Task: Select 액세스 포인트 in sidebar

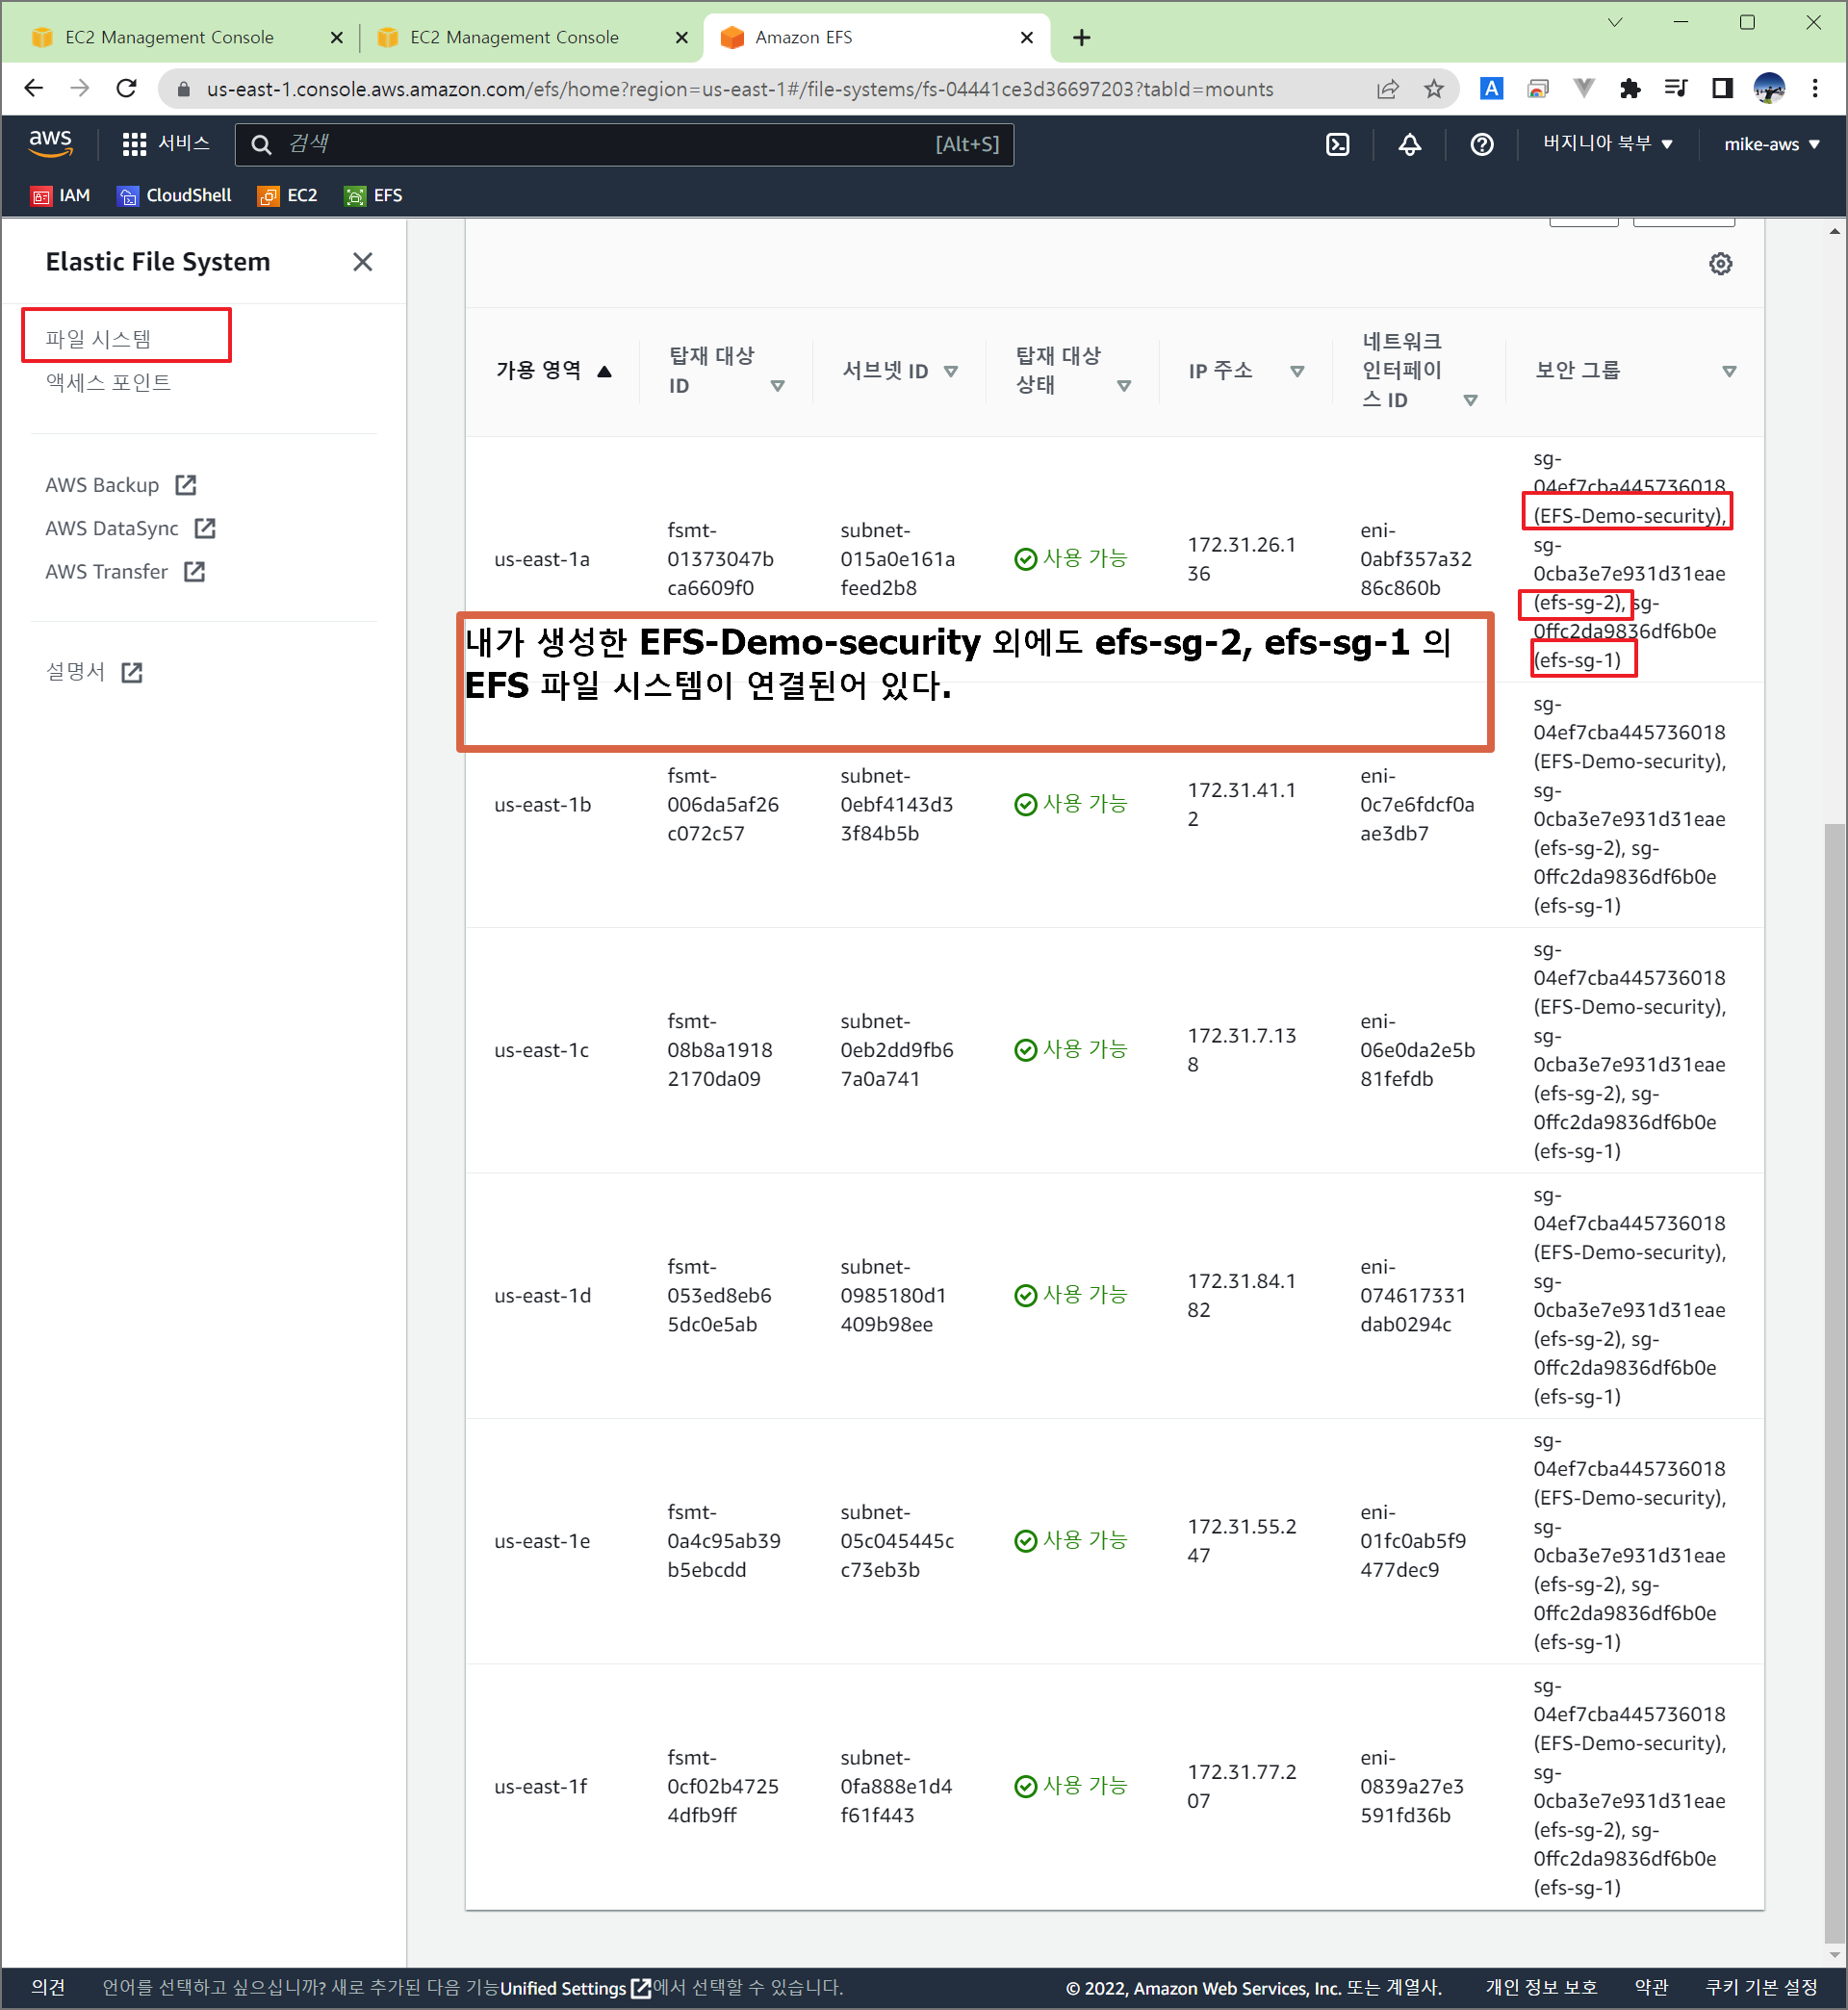Action: coord(108,382)
